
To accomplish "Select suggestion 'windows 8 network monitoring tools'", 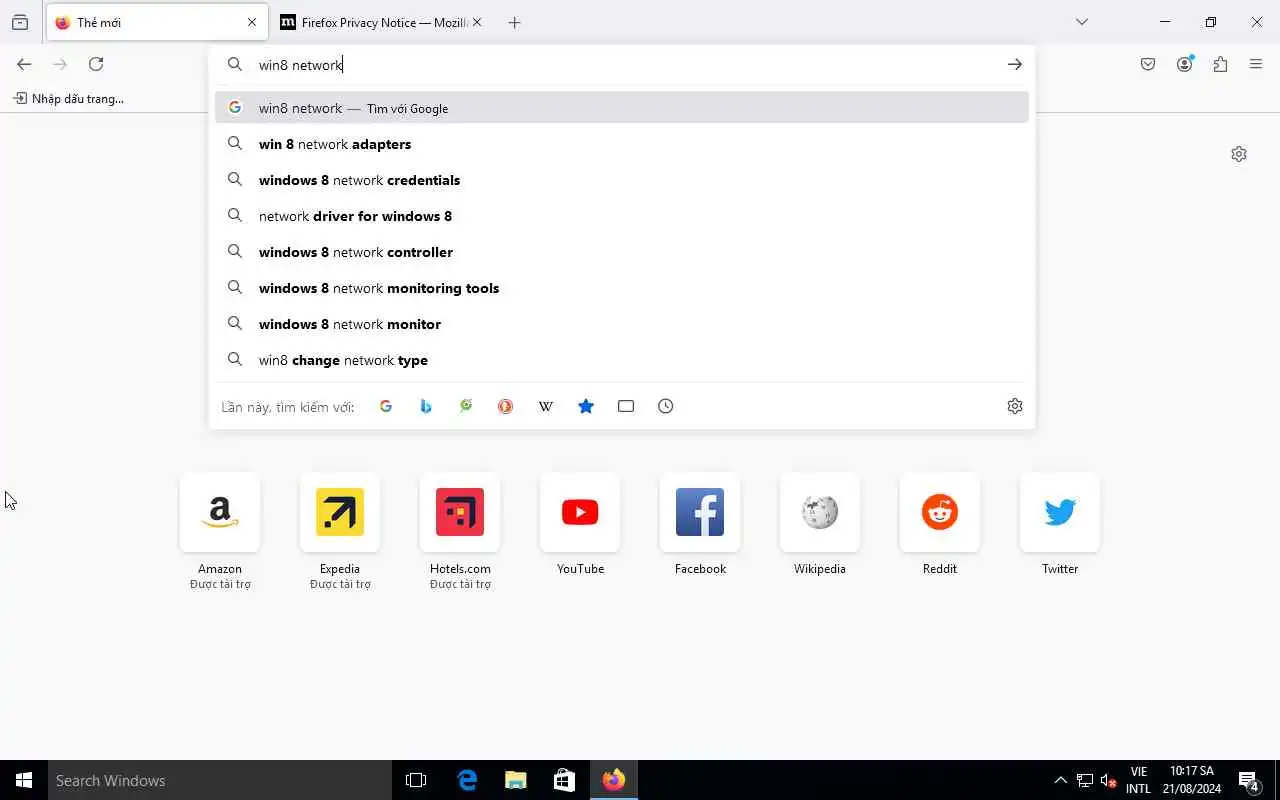I will pyautogui.click(x=621, y=288).
